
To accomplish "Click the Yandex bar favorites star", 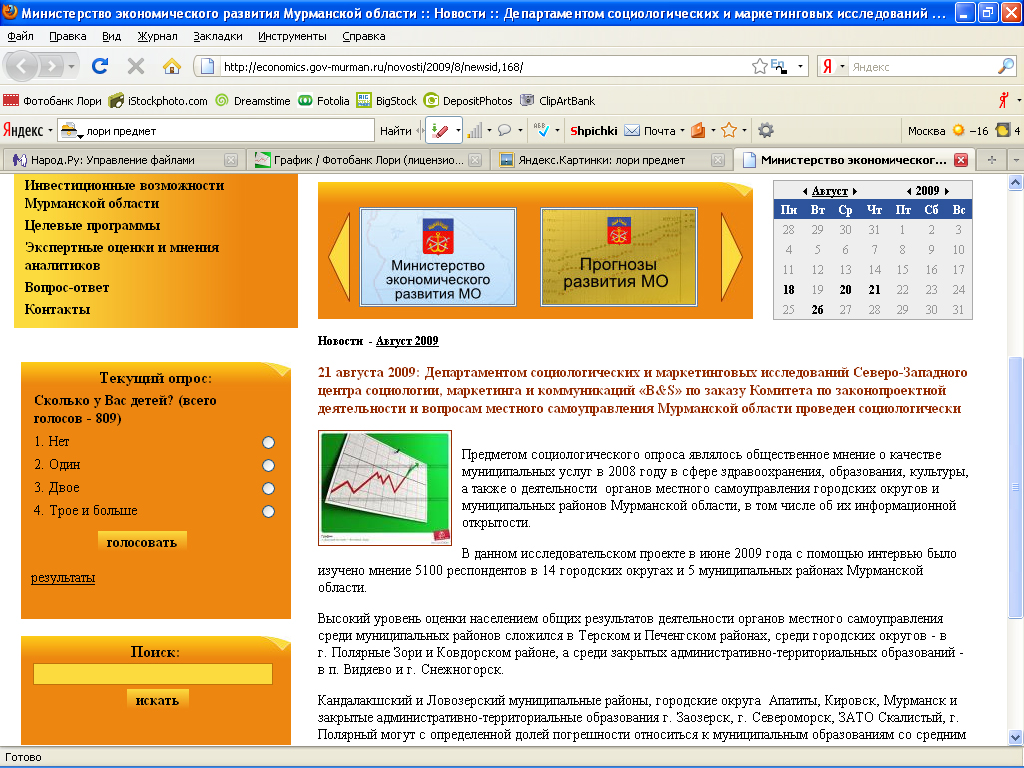I will point(729,131).
